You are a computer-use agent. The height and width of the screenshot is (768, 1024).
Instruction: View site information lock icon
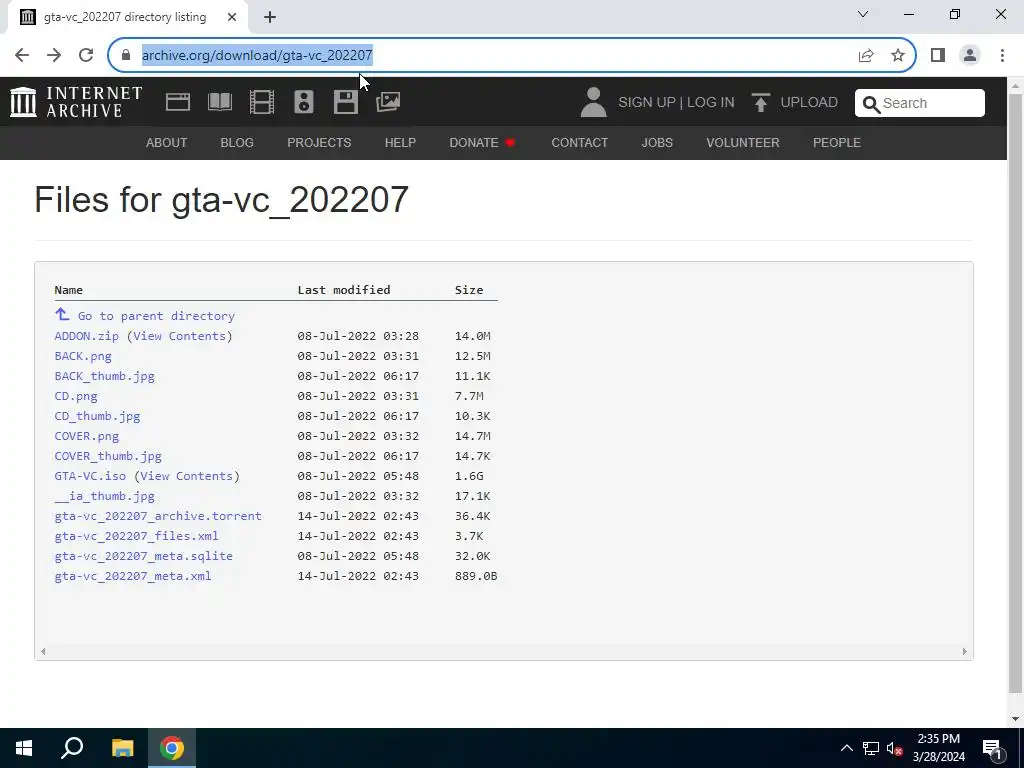(x=126, y=55)
